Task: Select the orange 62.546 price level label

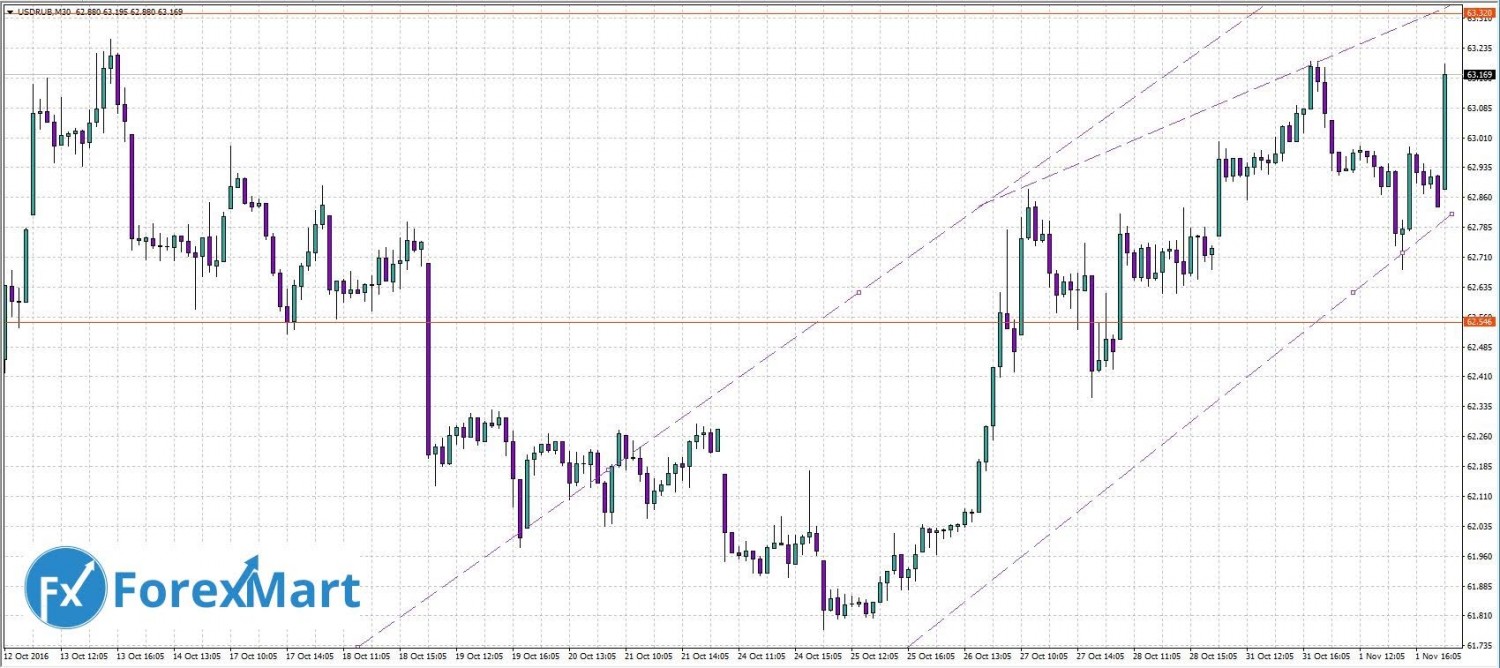Action: (x=1479, y=321)
